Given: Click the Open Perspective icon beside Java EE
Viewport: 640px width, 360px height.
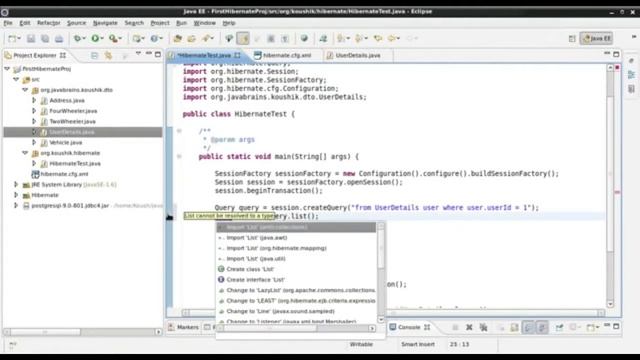Looking at the screenshot, I should (x=572, y=38).
